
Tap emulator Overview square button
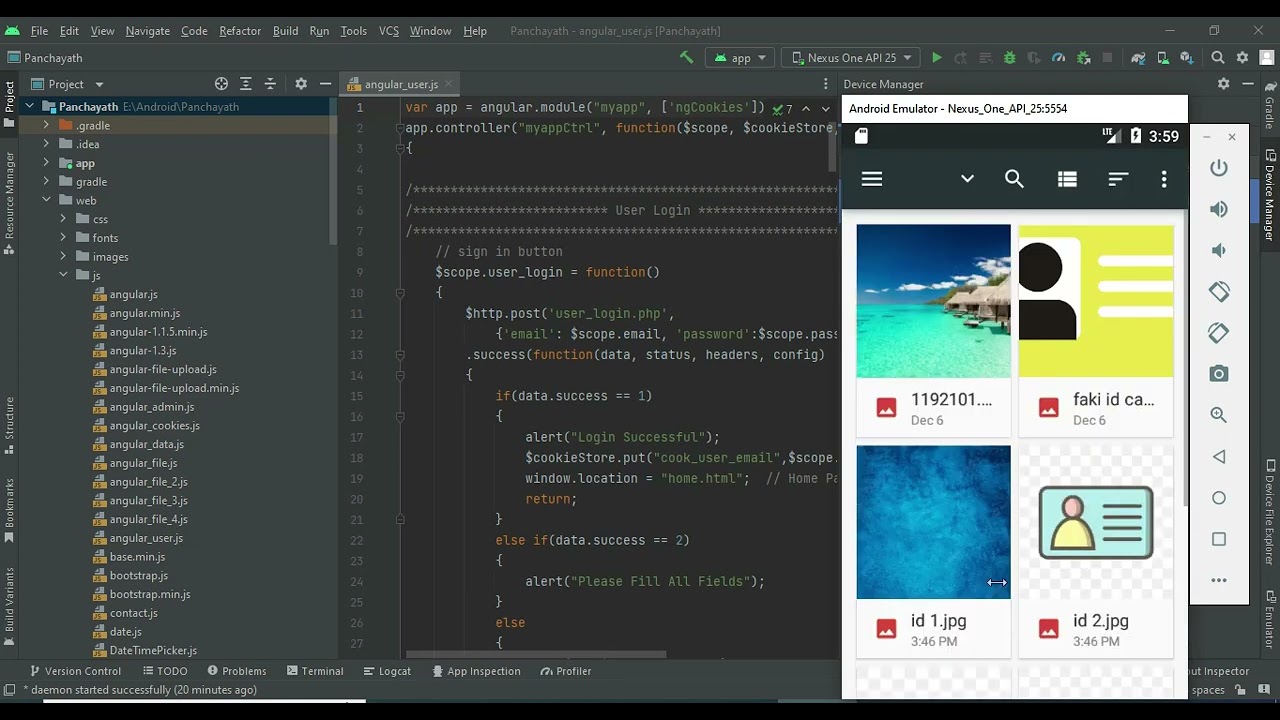[1219, 539]
